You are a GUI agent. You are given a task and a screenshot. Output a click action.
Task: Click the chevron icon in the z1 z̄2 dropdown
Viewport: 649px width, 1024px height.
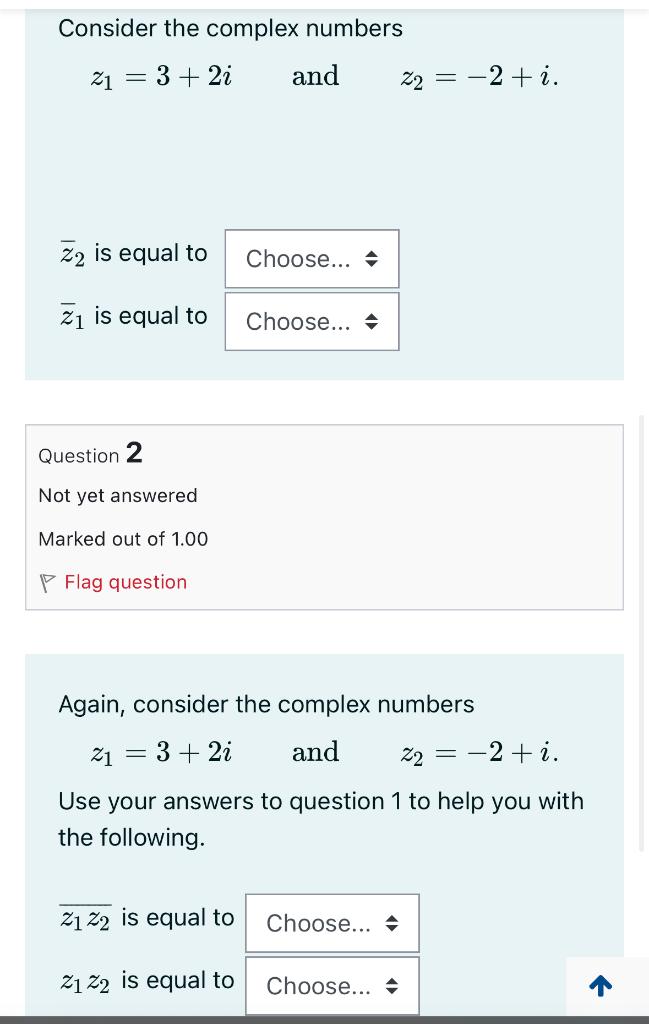click(x=390, y=986)
